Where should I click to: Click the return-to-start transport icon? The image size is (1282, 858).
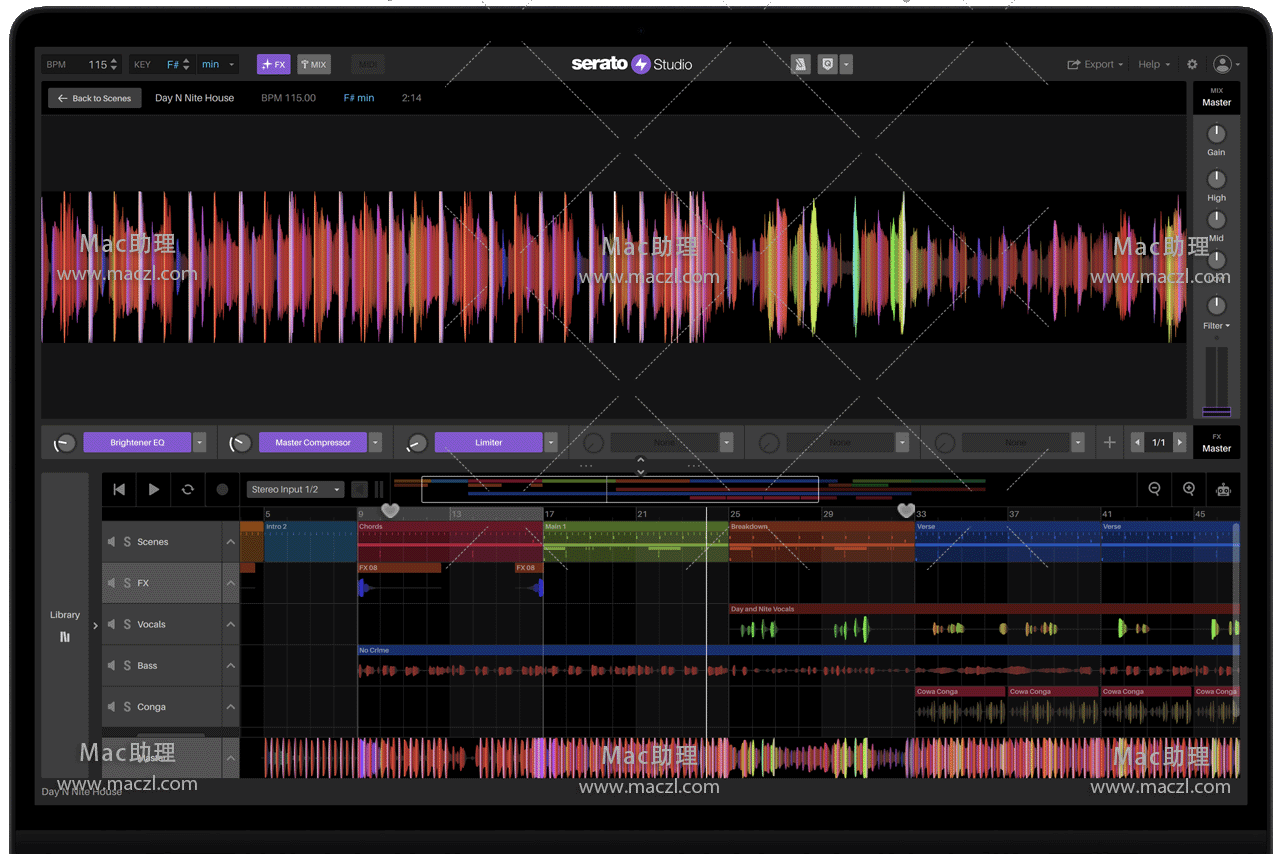tap(119, 490)
